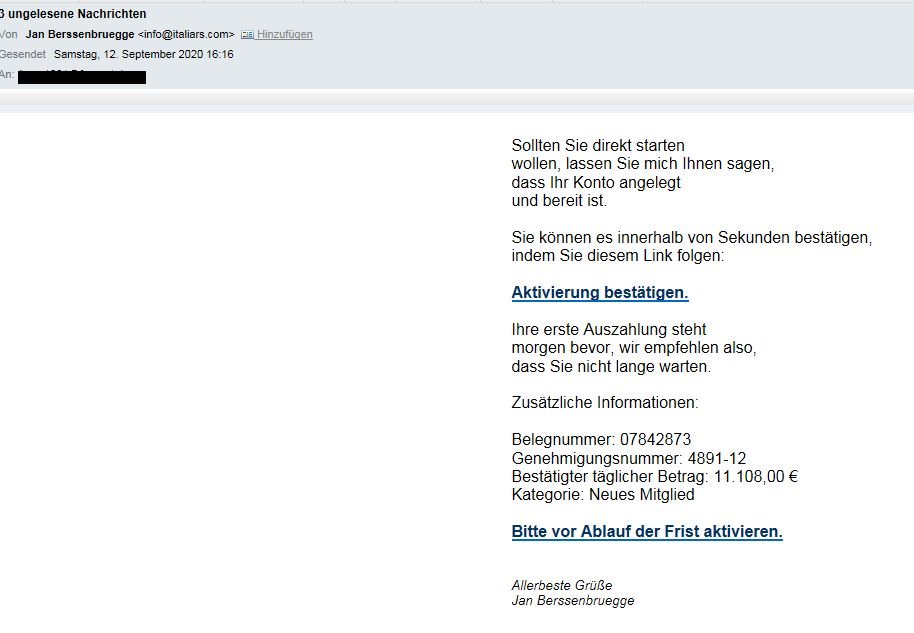Click the 'Gesendet' header label

pos(23,54)
